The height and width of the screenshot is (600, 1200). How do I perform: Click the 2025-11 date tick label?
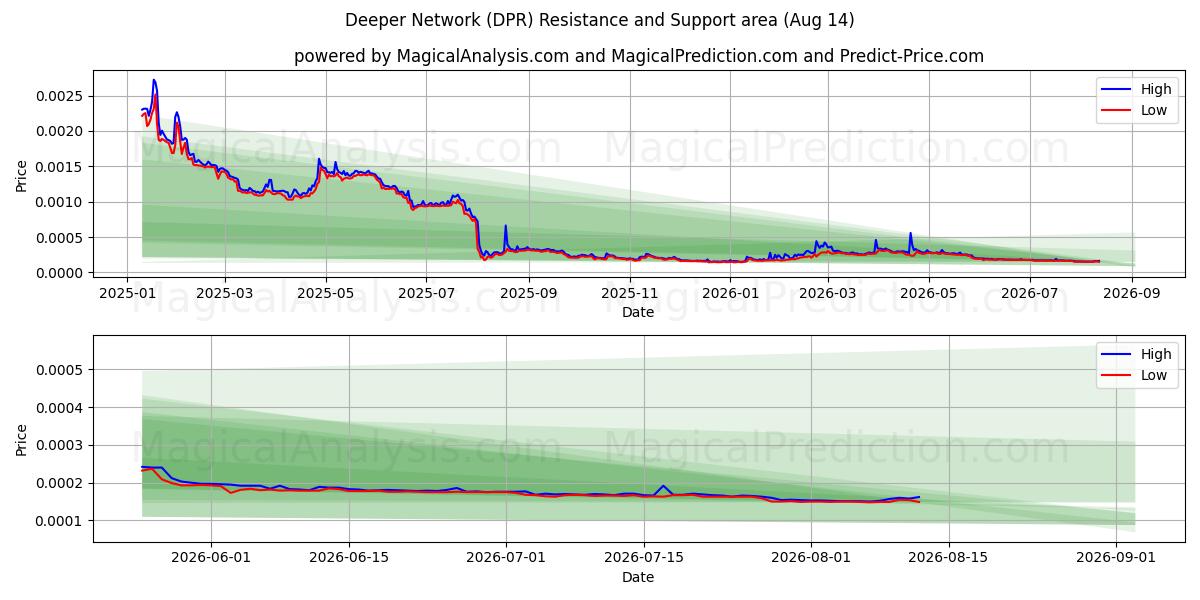coord(630,292)
